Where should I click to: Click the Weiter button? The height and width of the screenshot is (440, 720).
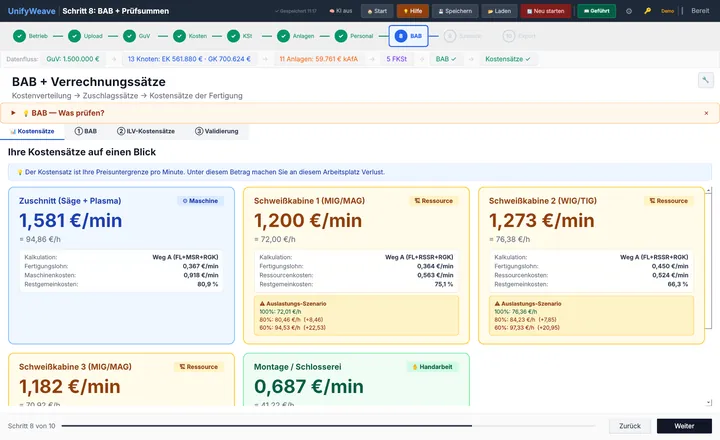[684, 426]
